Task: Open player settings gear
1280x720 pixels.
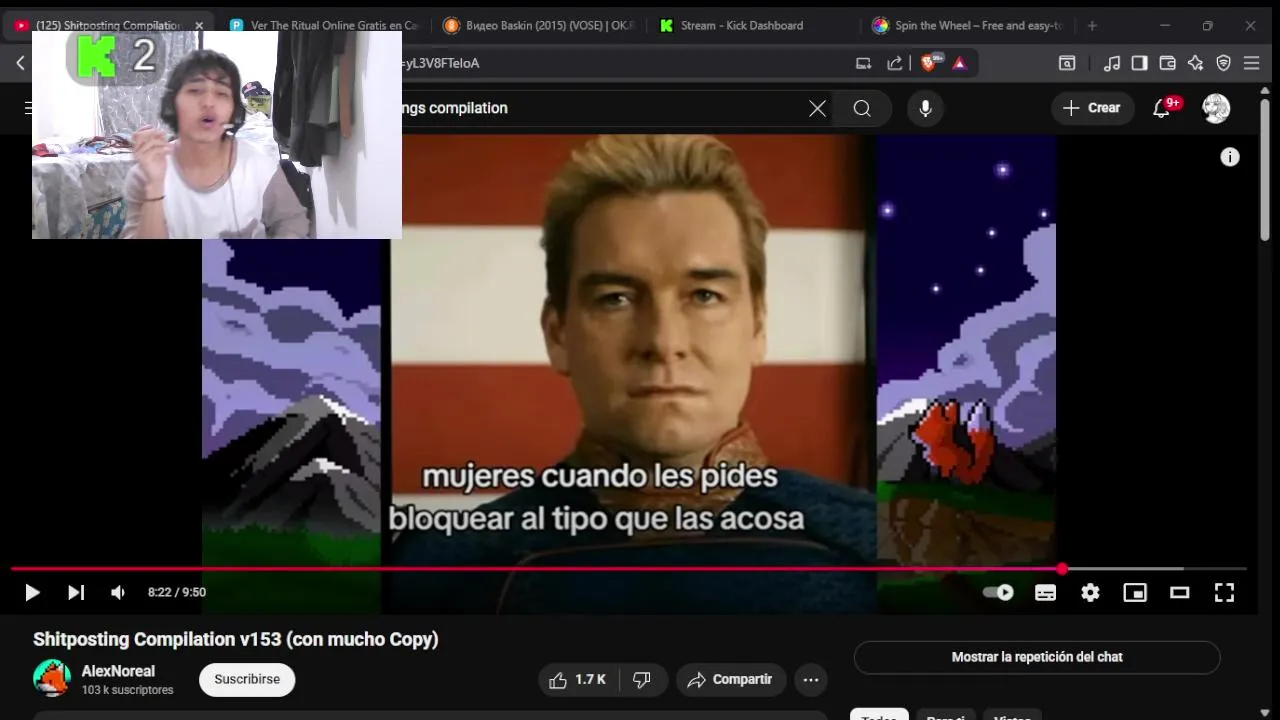Action: click(1090, 593)
